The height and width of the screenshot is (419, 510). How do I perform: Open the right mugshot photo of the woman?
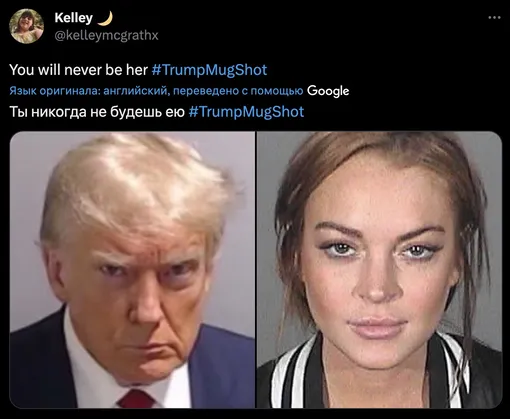click(379, 270)
